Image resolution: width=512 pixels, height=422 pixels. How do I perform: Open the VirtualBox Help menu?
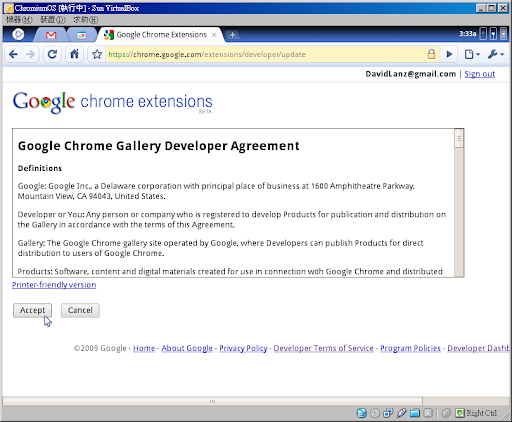(x=86, y=20)
